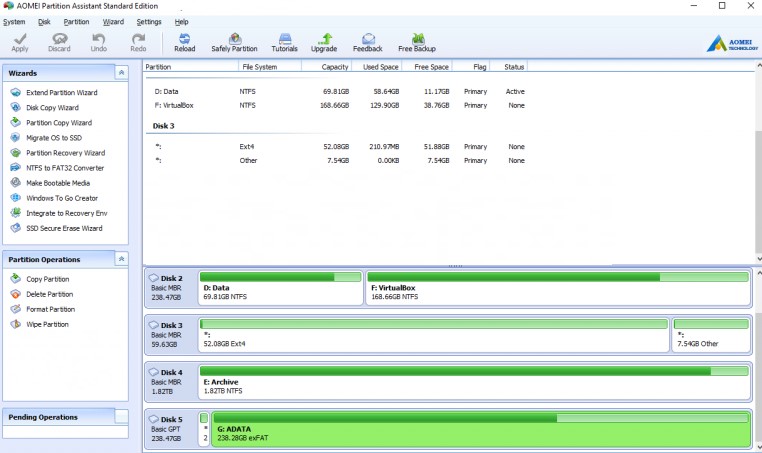The width and height of the screenshot is (762, 453).
Task: Choose the Copy Partition operation
Action: coord(47,279)
